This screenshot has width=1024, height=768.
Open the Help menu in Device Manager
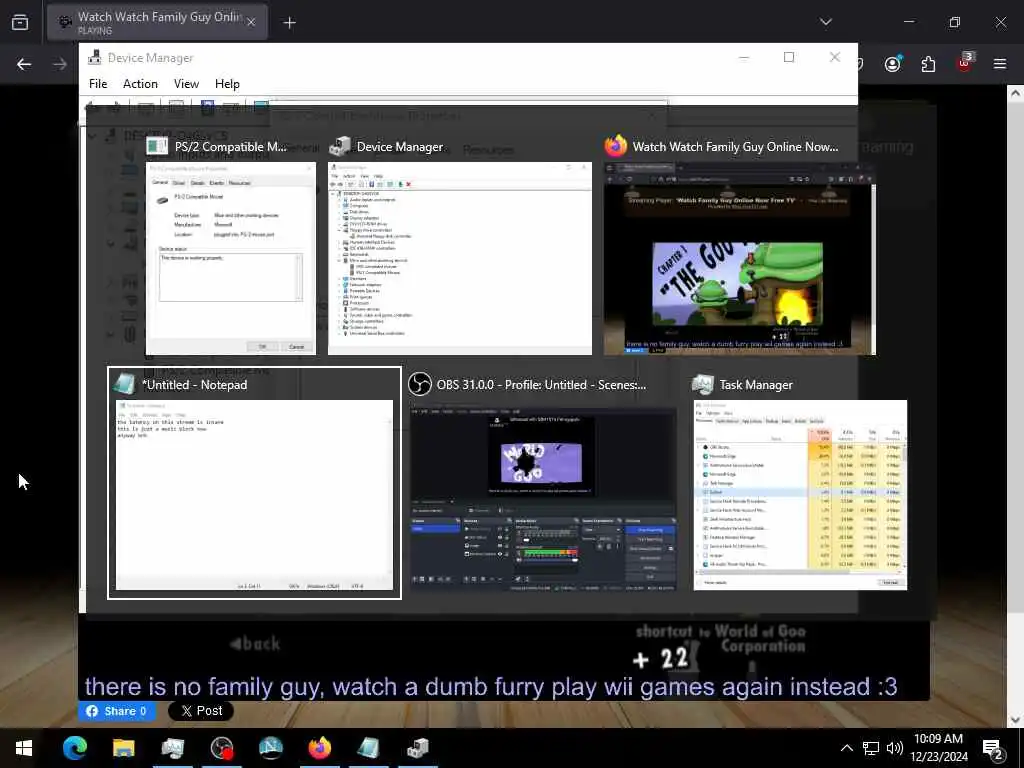(x=227, y=84)
